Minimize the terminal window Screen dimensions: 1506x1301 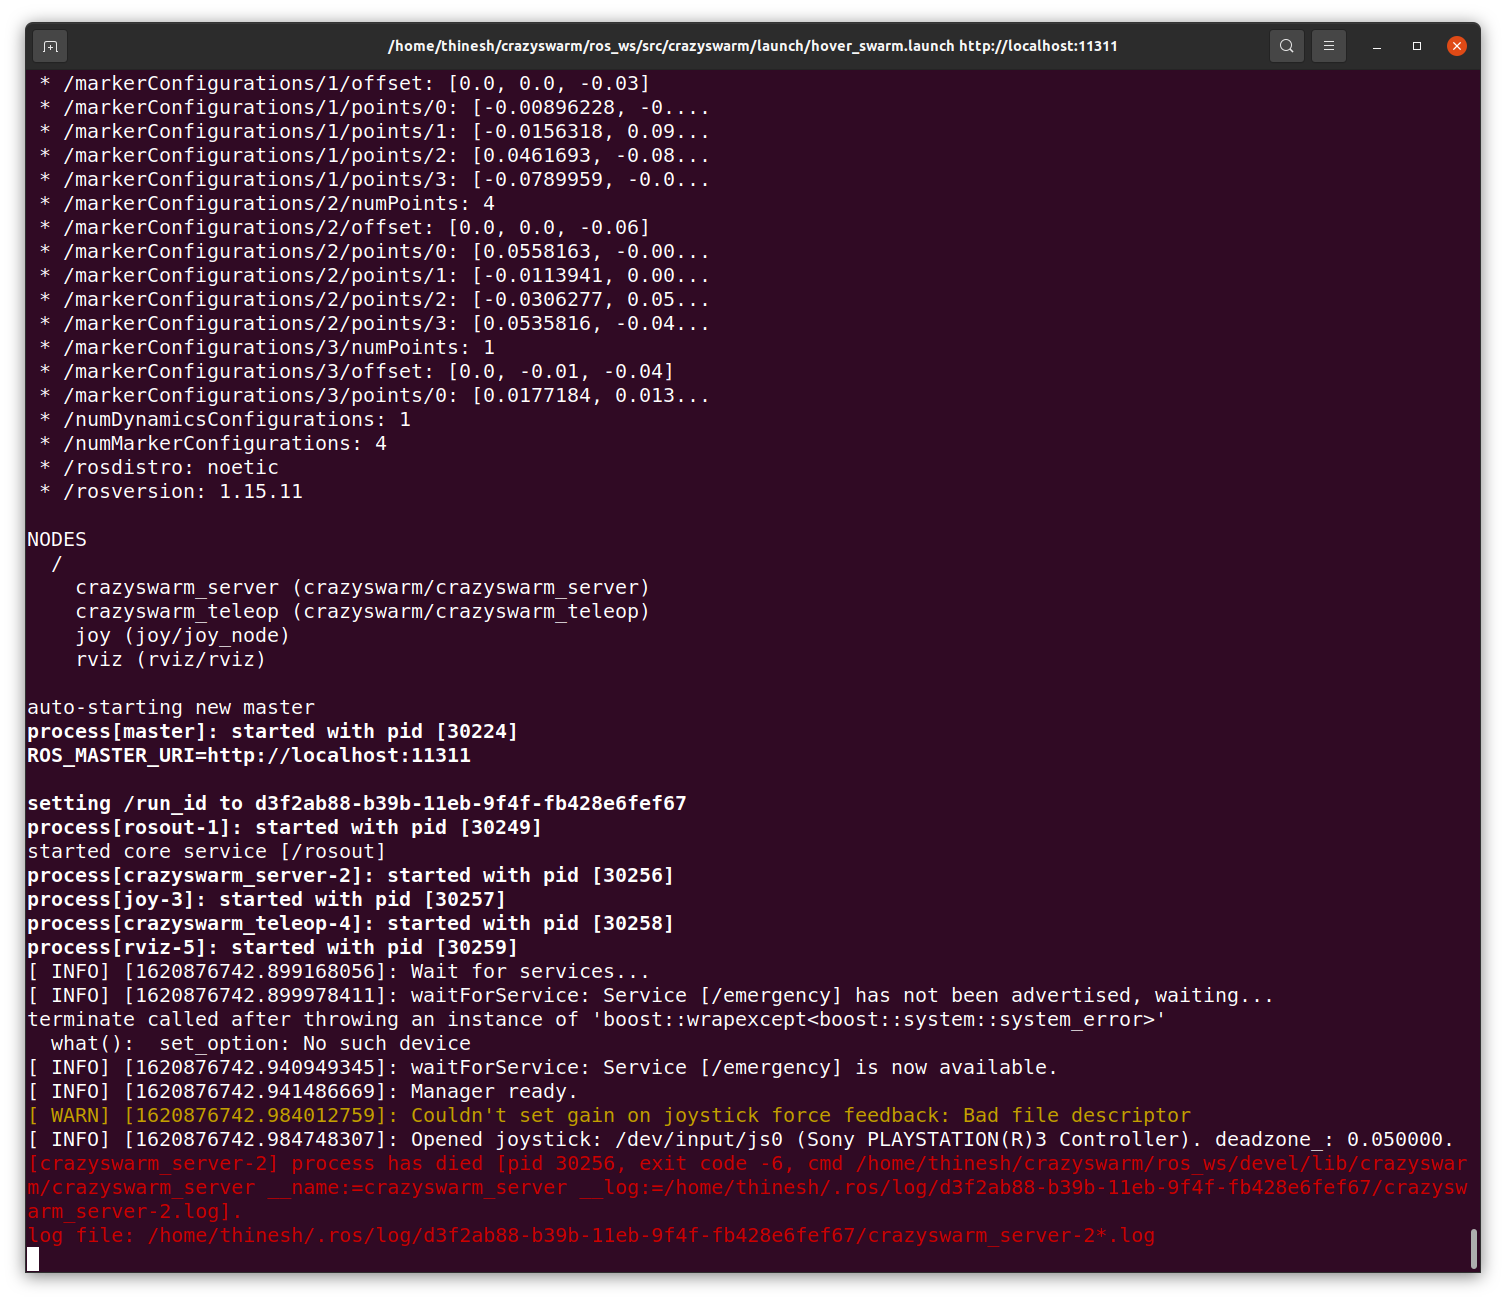pyautogui.click(x=1377, y=46)
